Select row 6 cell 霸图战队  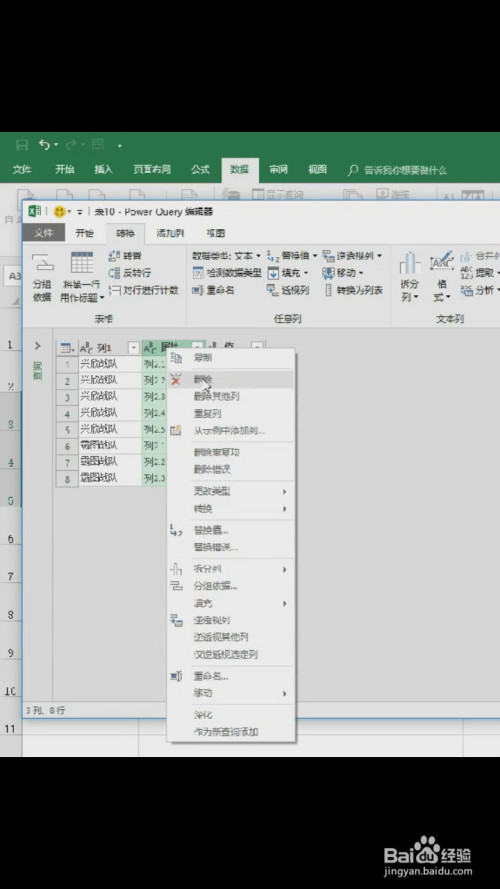click(x=109, y=446)
